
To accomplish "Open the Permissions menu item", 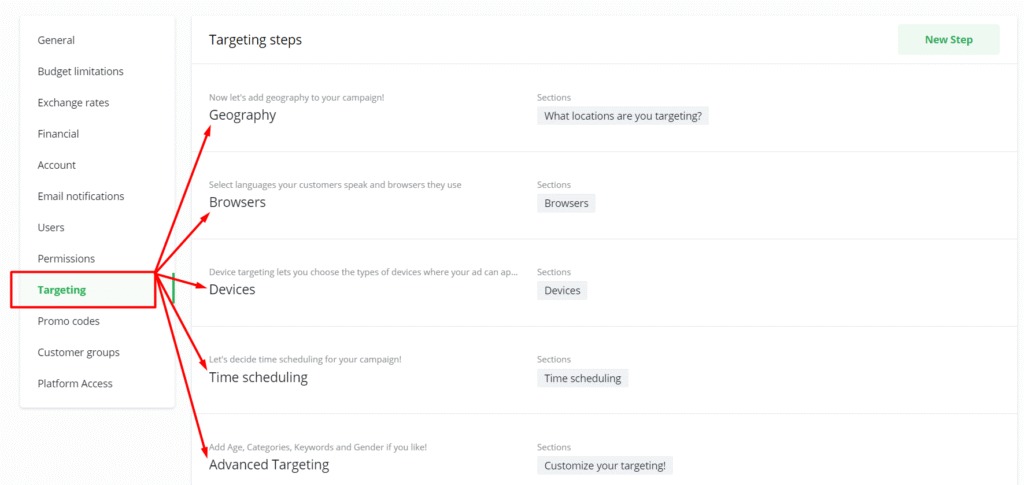I will (x=67, y=259).
